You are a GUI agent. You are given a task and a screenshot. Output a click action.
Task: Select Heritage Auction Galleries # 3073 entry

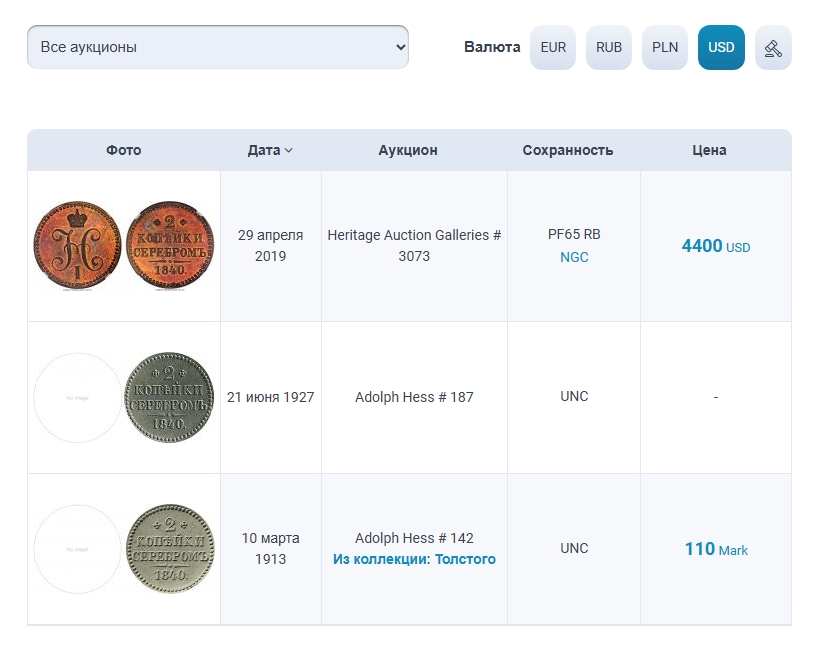(414, 246)
